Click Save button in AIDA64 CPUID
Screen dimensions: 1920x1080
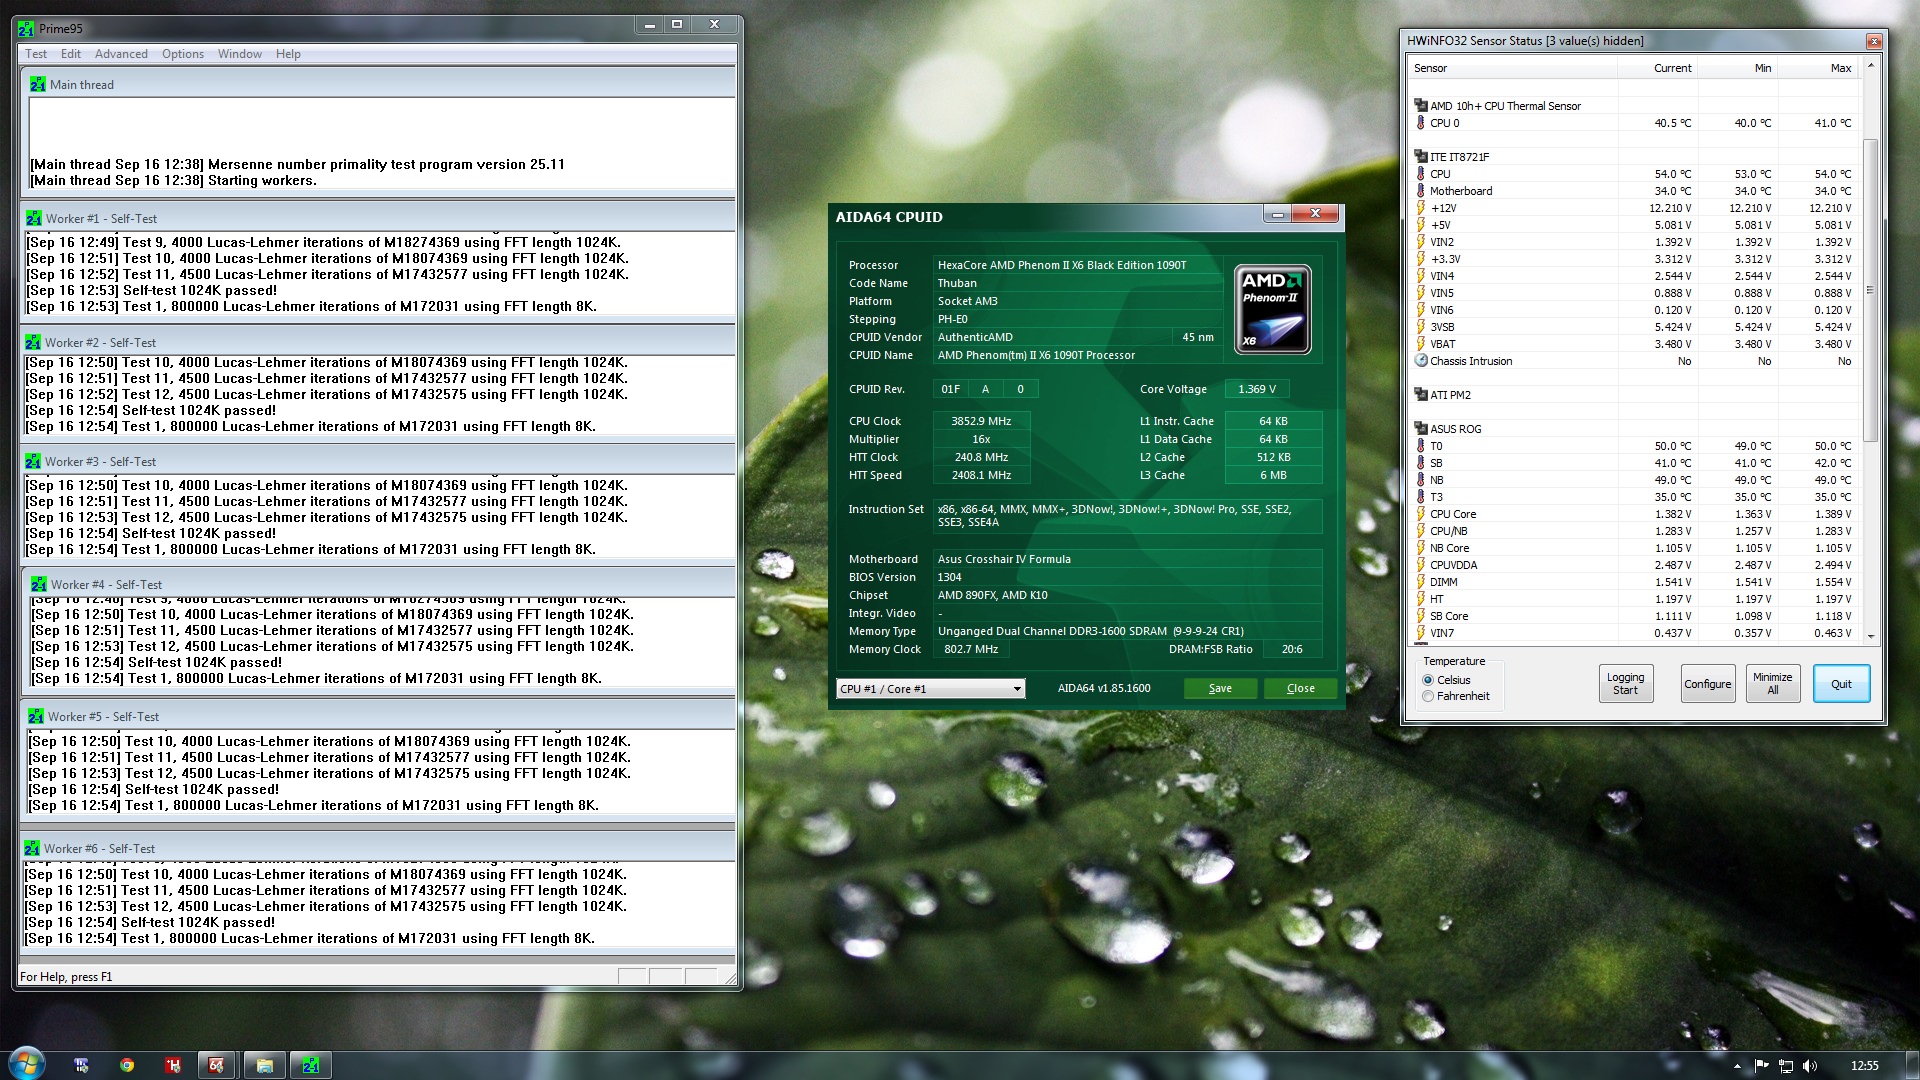[x=1220, y=688]
